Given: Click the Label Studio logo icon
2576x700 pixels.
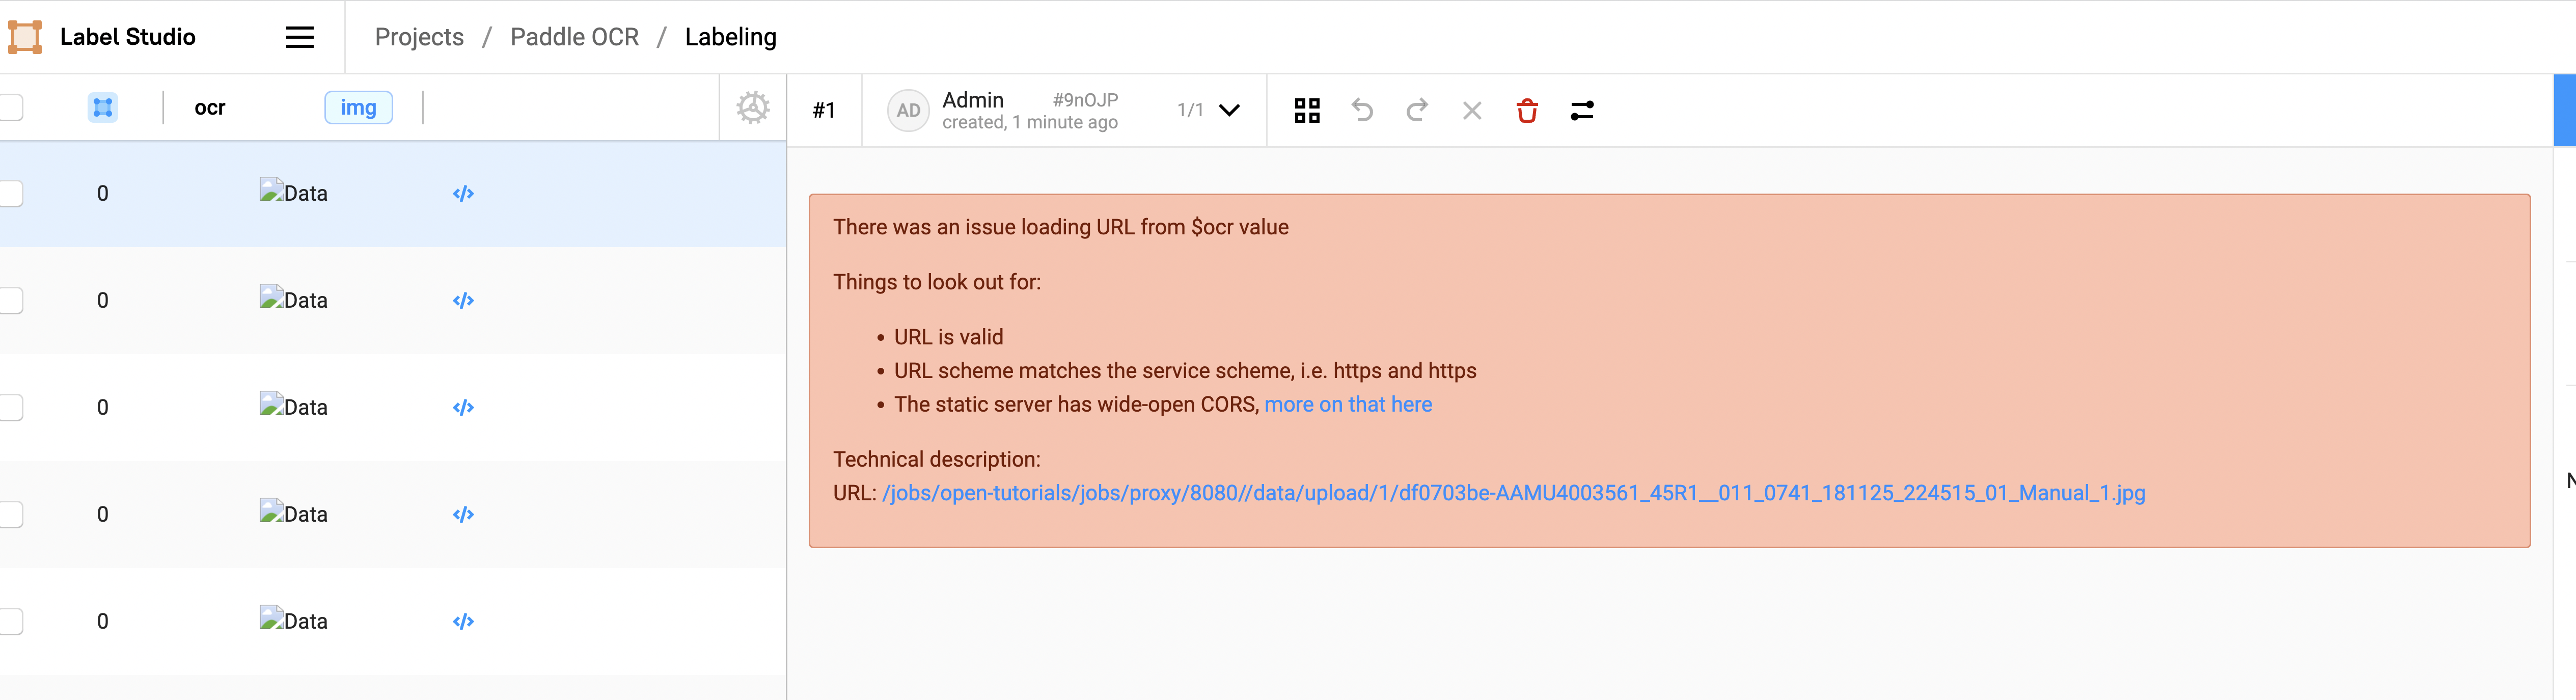Looking at the screenshot, I should pos(25,37).
